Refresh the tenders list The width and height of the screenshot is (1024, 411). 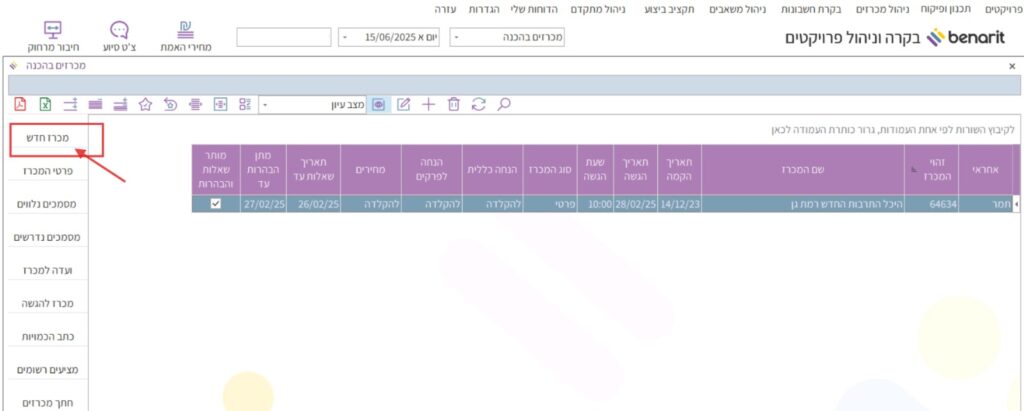pyautogui.click(x=479, y=104)
